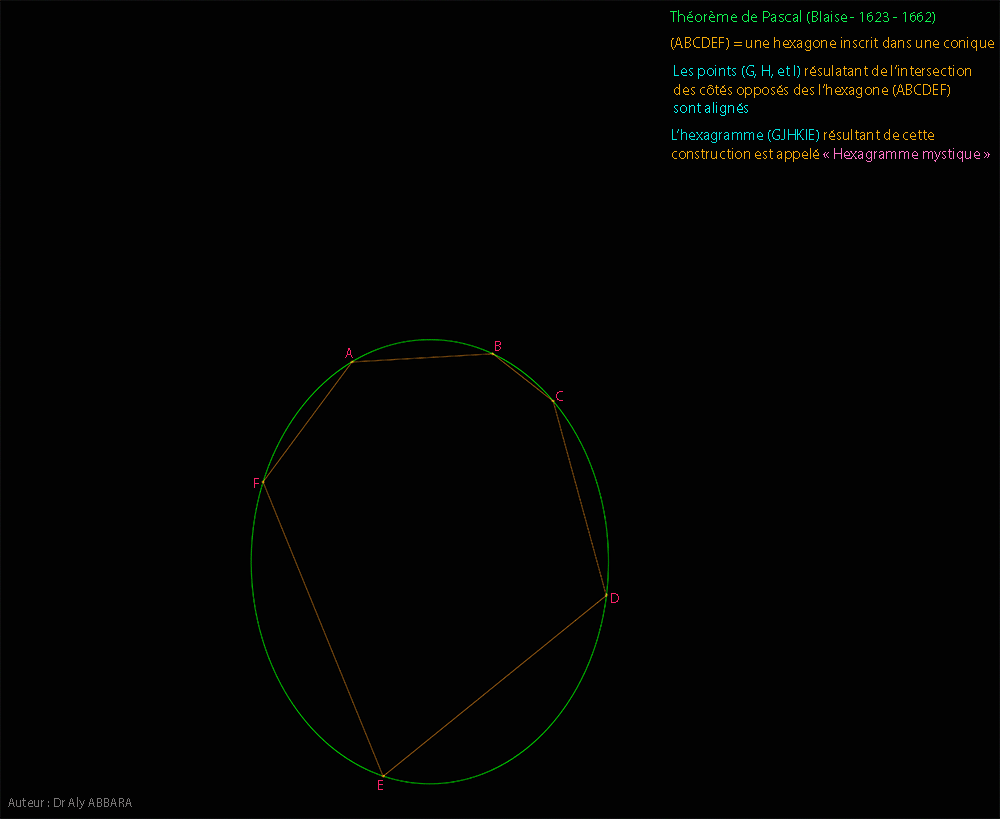Select the long side DE of the hexagon
Image resolution: width=1000 pixels, height=819 pixels.
point(495,685)
